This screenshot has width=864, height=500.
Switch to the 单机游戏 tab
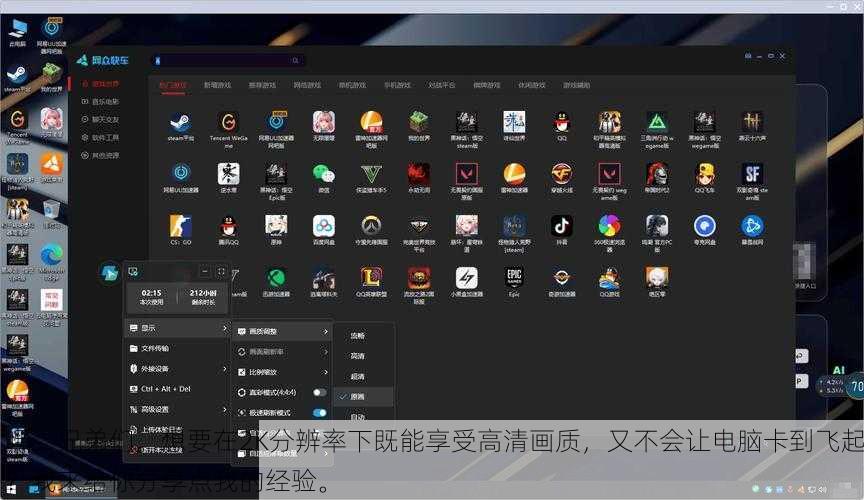pos(352,85)
